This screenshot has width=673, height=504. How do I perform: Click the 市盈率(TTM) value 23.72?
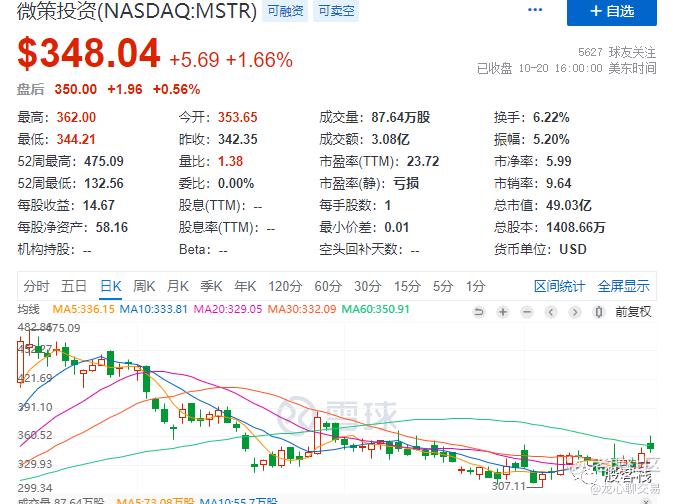click(x=423, y=161)
